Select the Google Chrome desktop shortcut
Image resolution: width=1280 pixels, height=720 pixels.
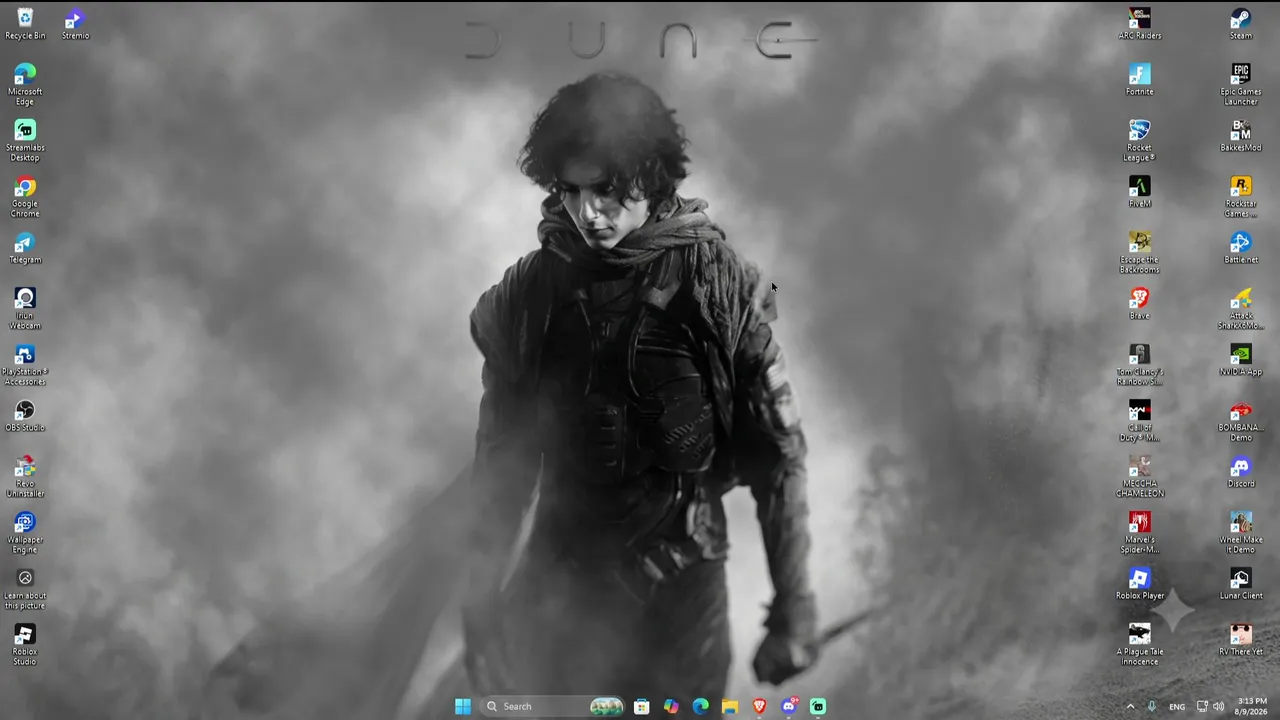click(25, 197)
